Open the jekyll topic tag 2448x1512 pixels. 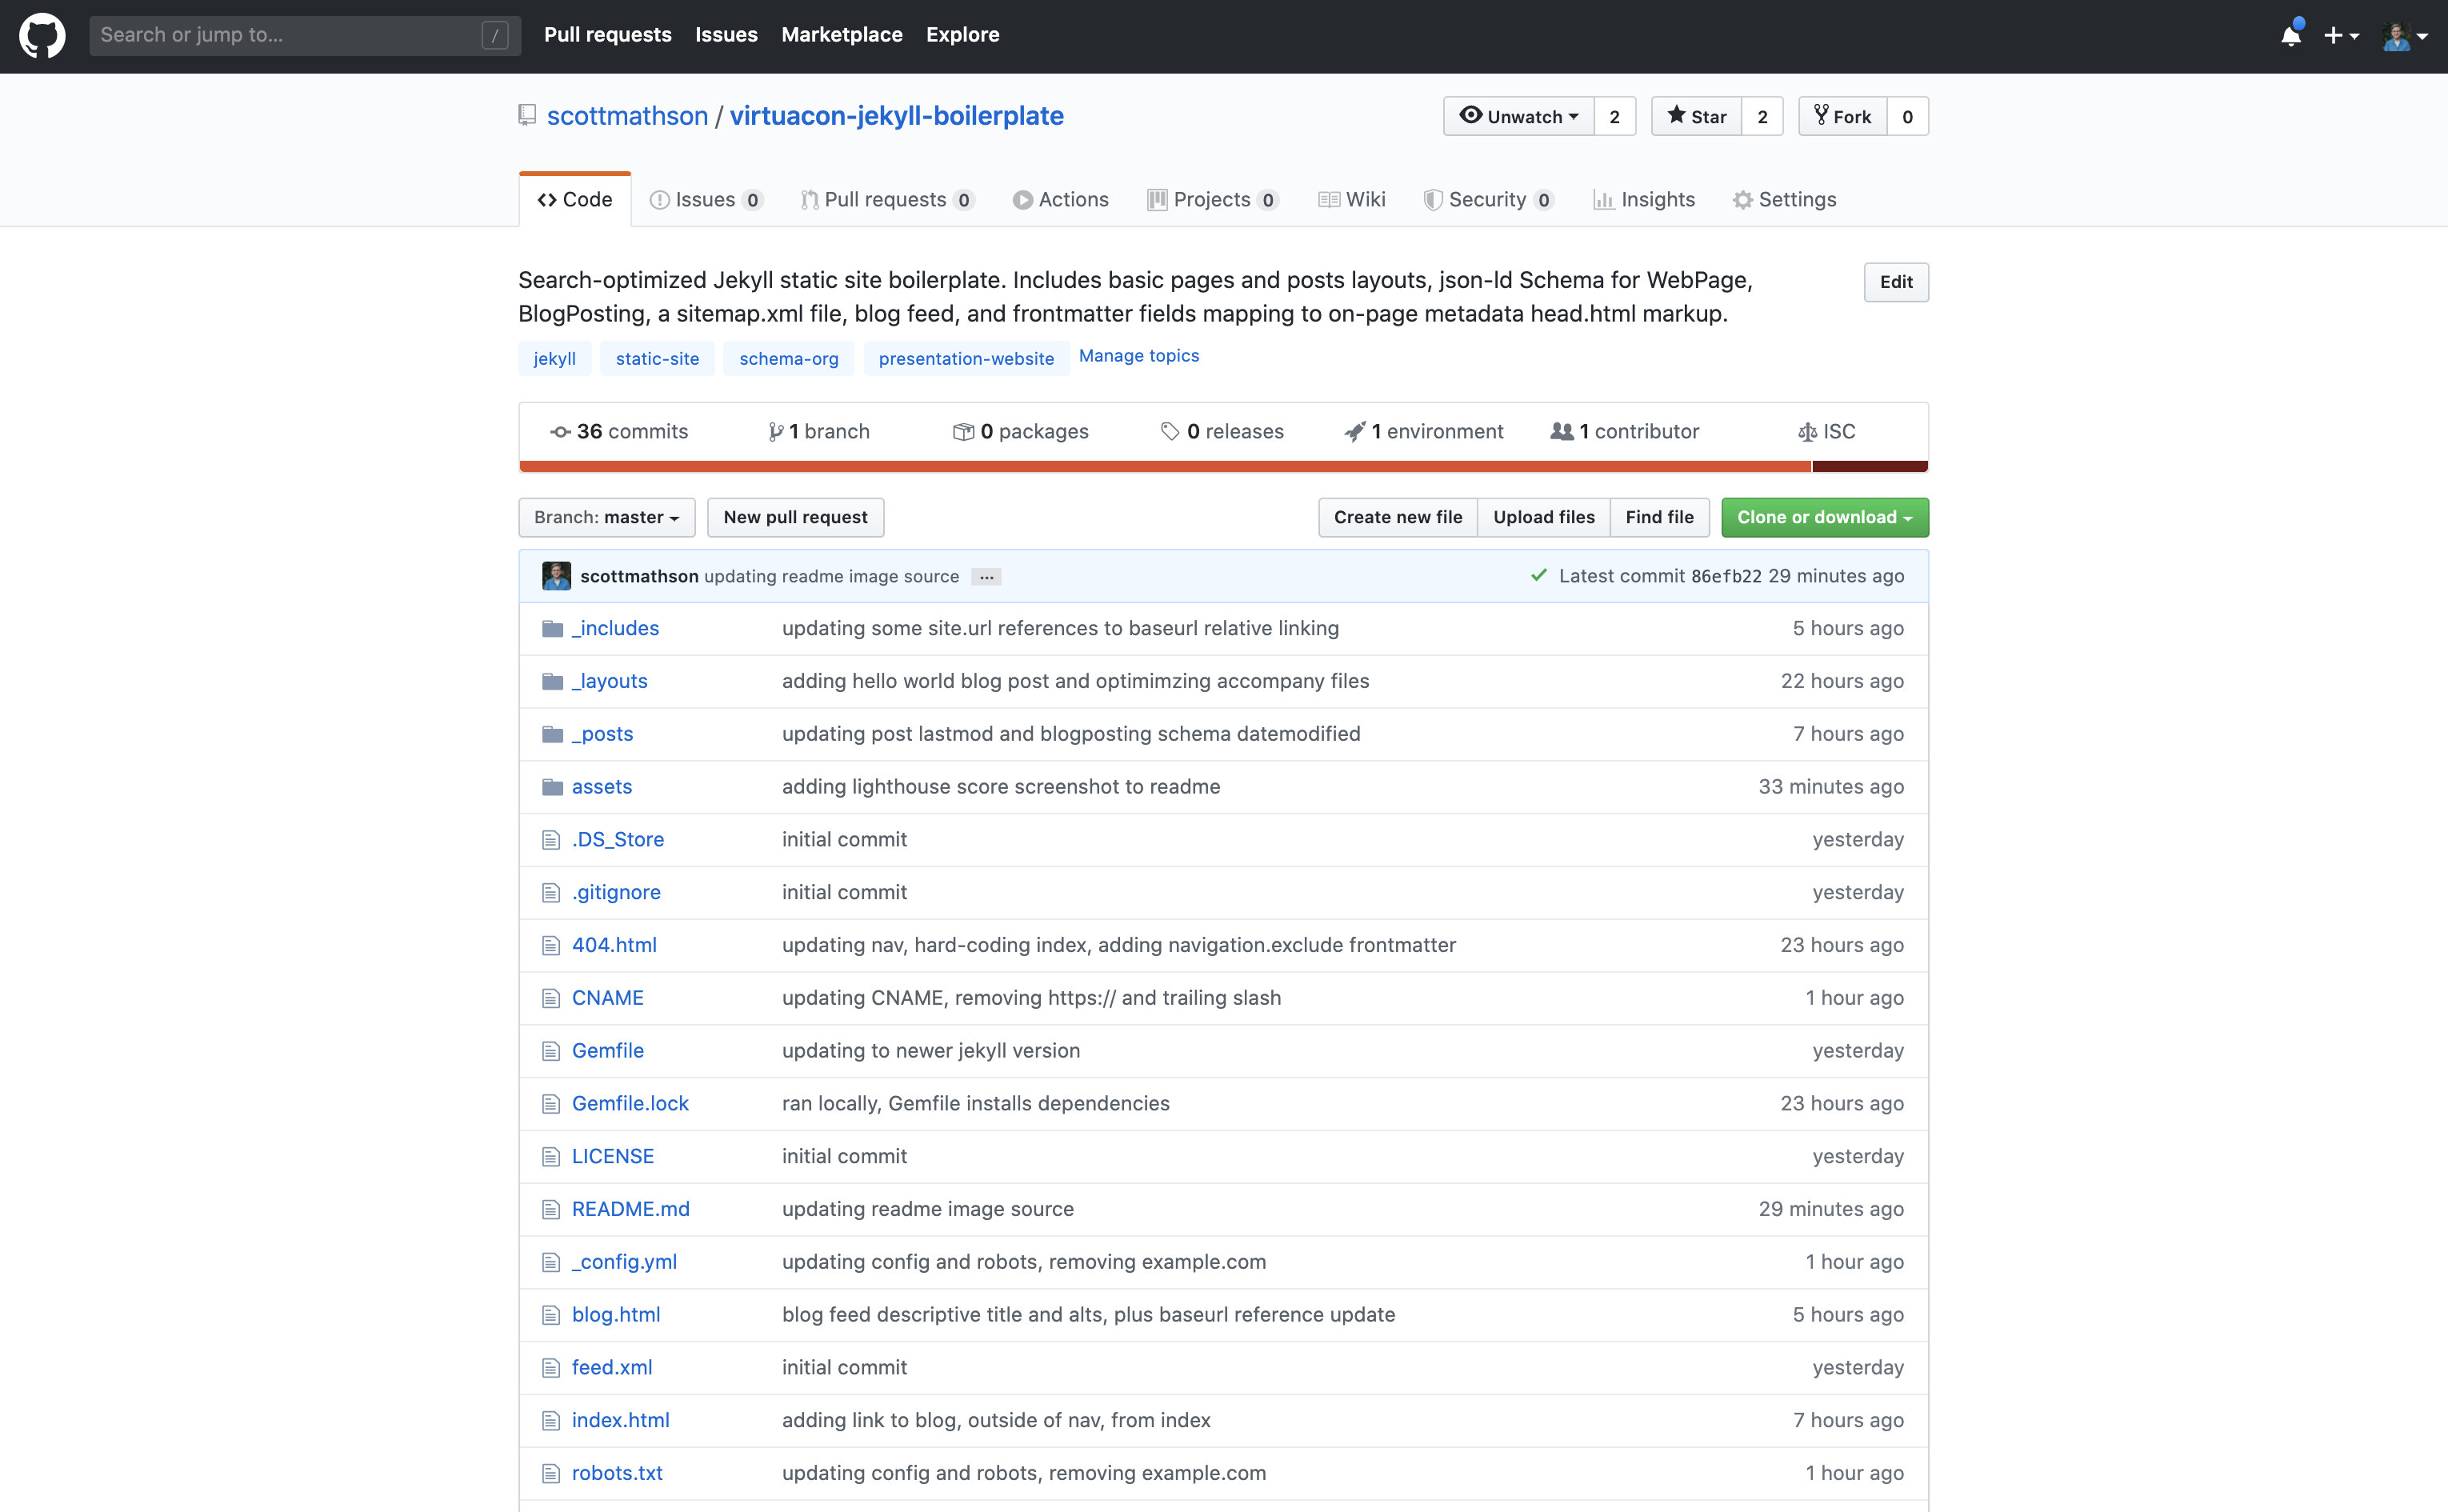(x=555, y=358)
